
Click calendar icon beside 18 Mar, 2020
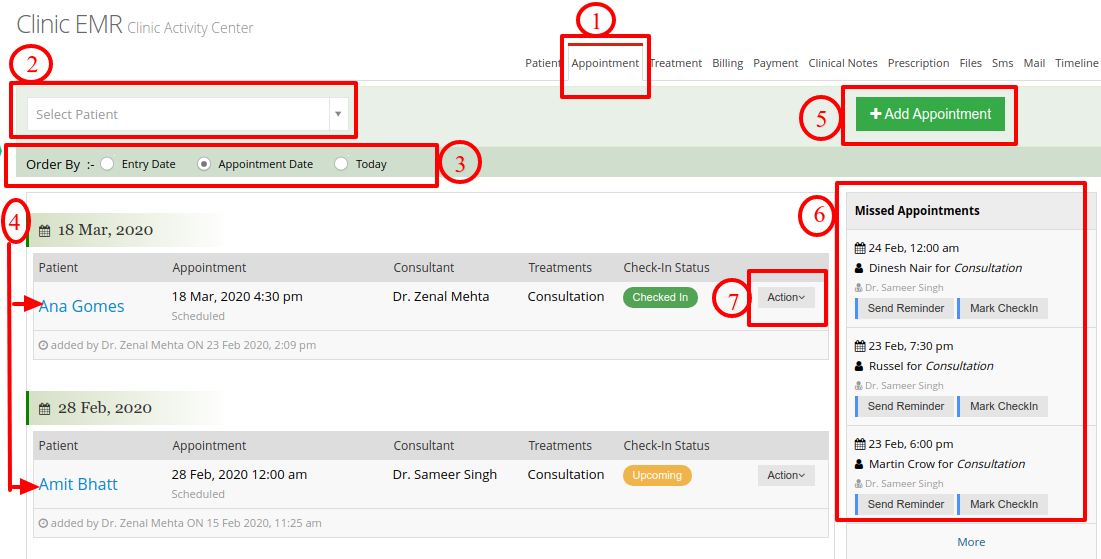tap(44, 230)
